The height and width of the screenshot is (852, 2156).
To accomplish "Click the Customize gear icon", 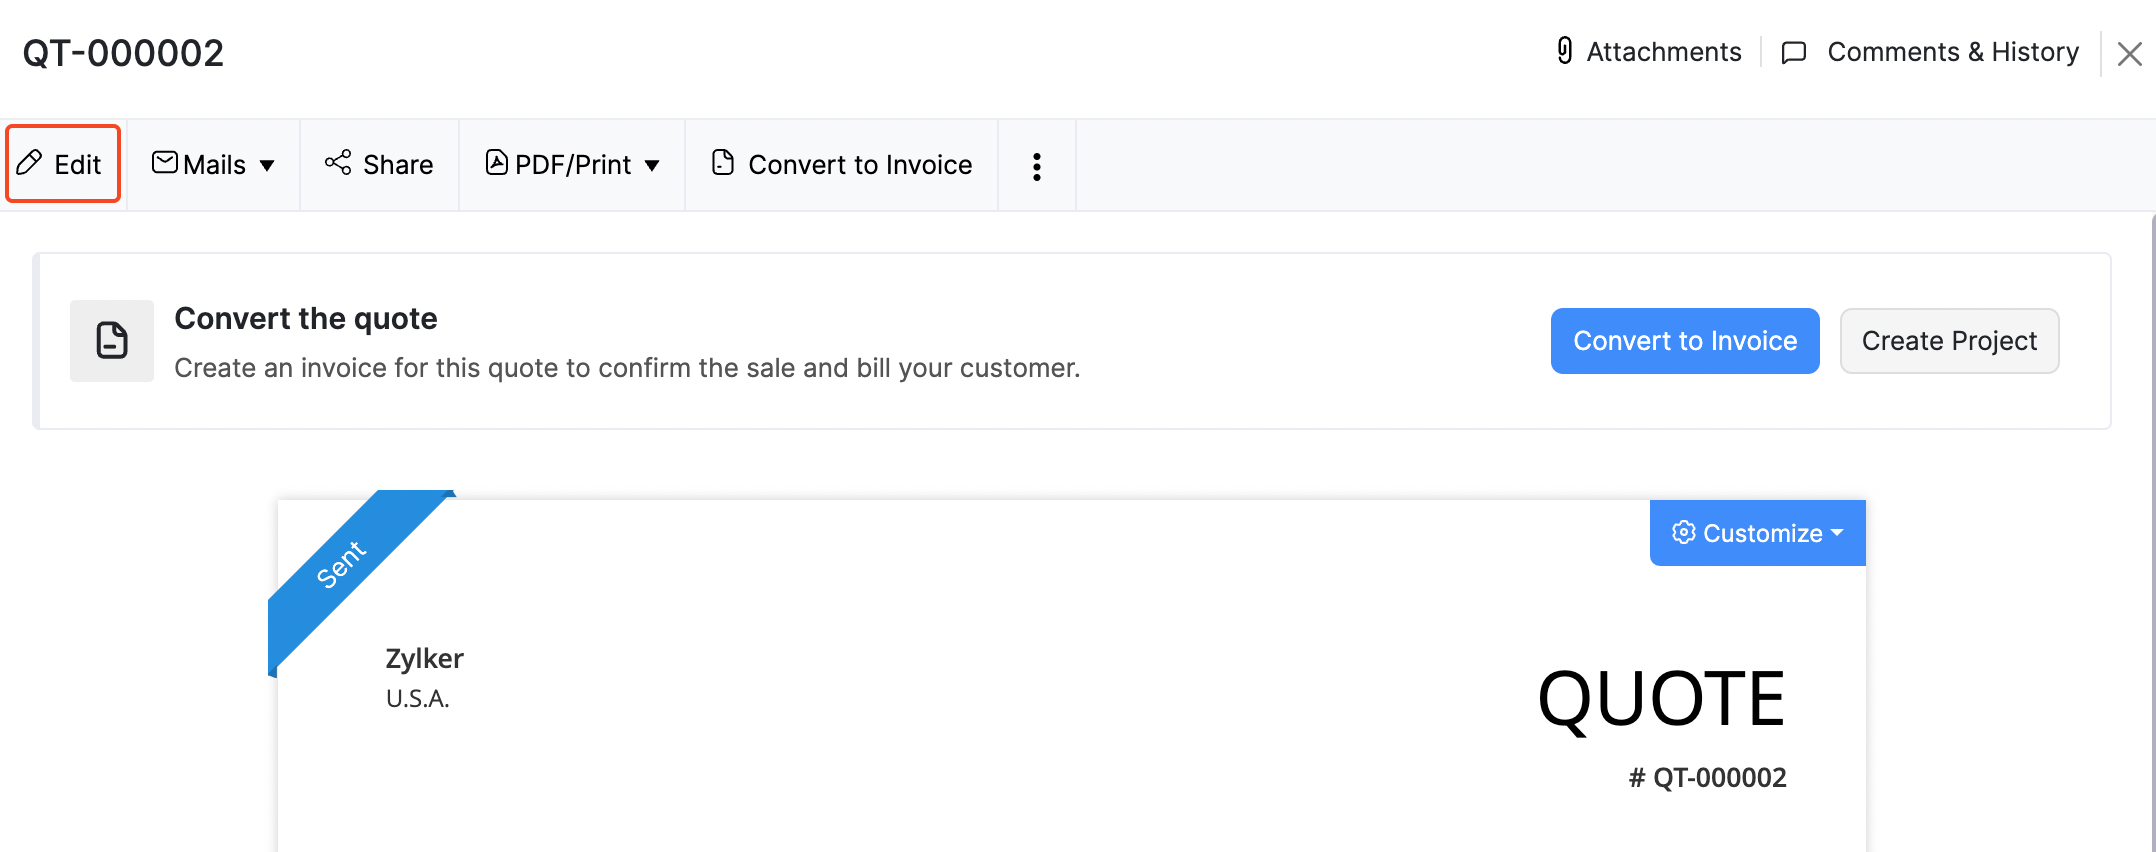I will pos(1684,533).
